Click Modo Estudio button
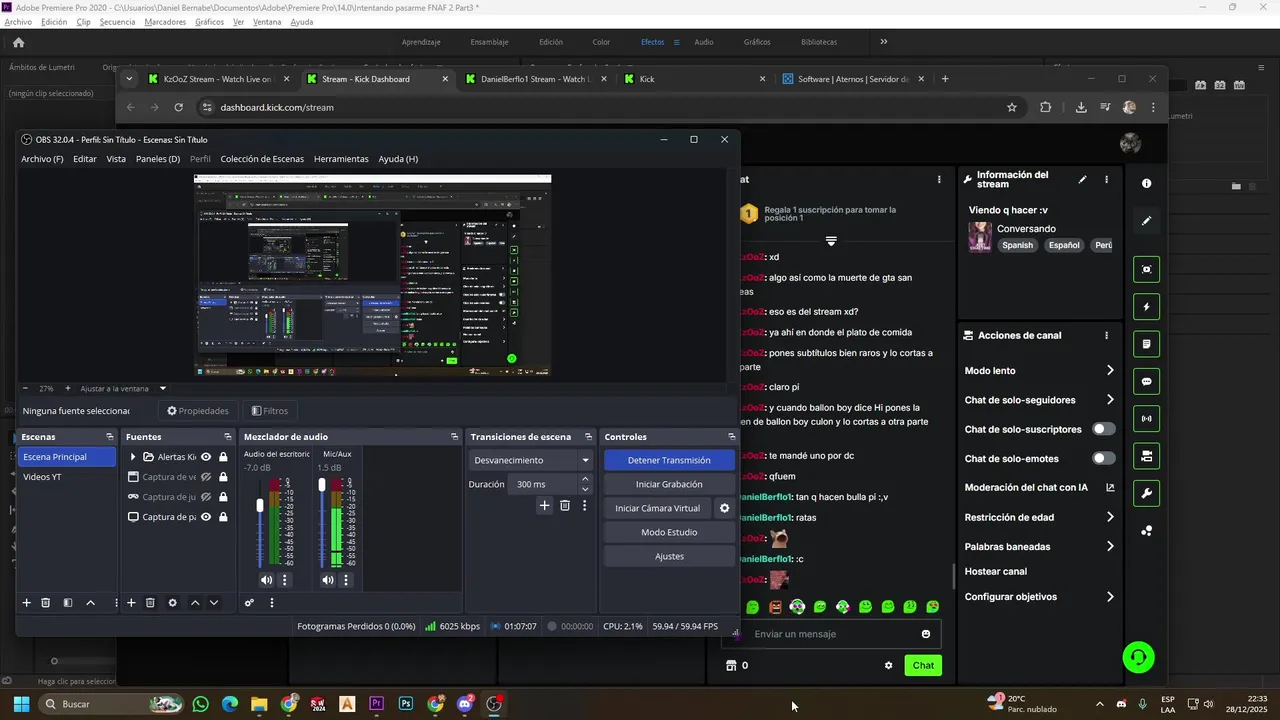Screen dimensions: 1280x720 coord(669,532)
